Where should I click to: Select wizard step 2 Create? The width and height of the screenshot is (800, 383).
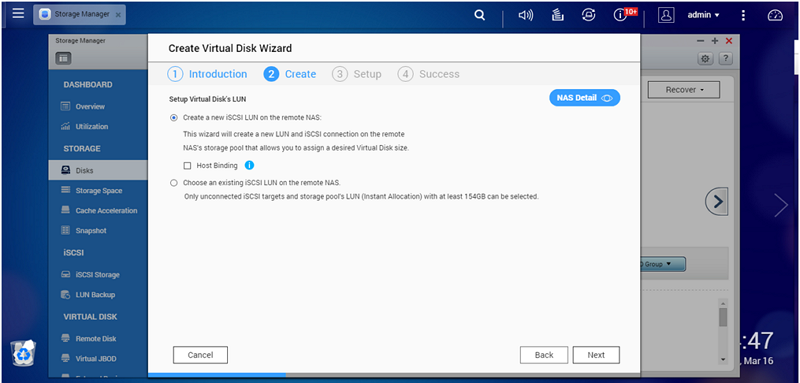(290, 74)
